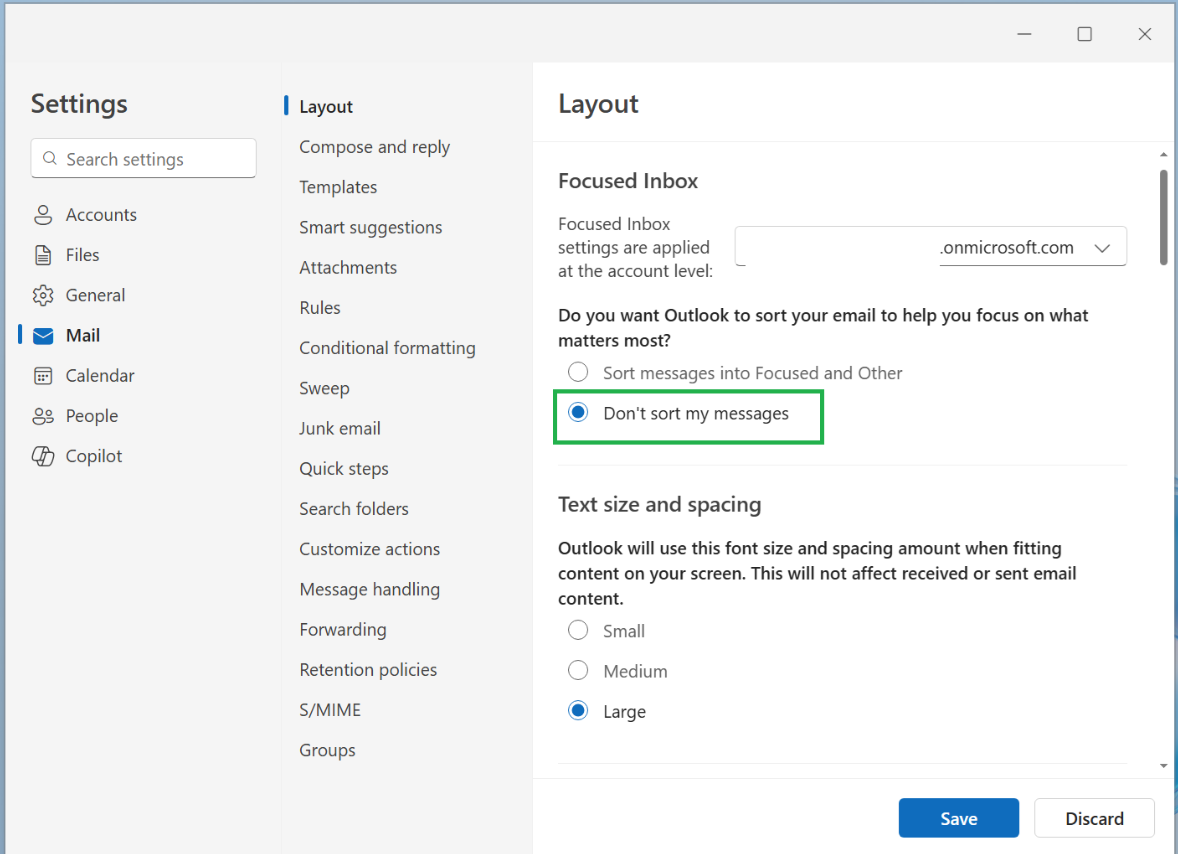Choose Small text size
The width and height of the screenshot is (1178, 854).
point(578,630)
